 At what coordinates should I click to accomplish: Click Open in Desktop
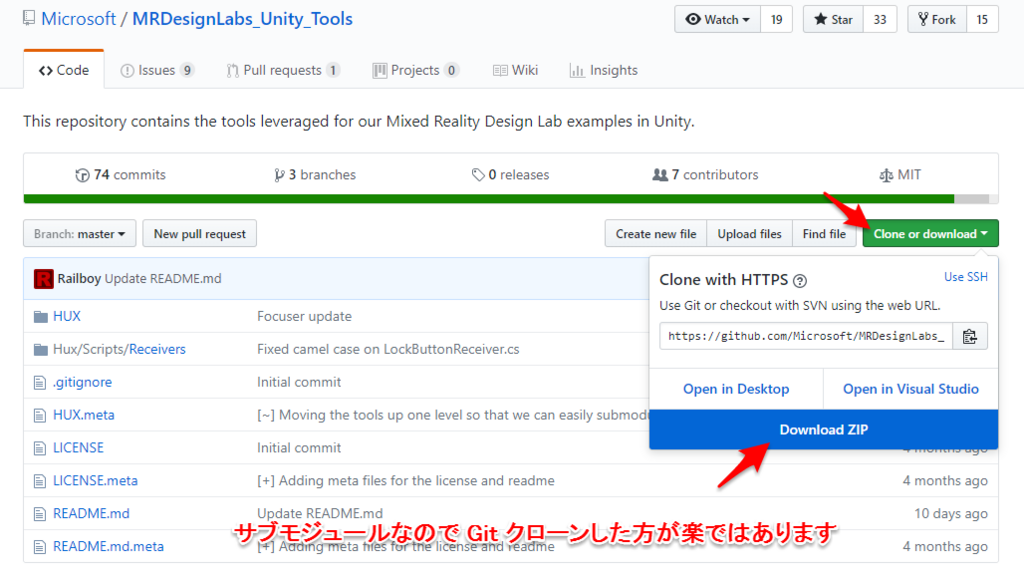pos(736,389)
